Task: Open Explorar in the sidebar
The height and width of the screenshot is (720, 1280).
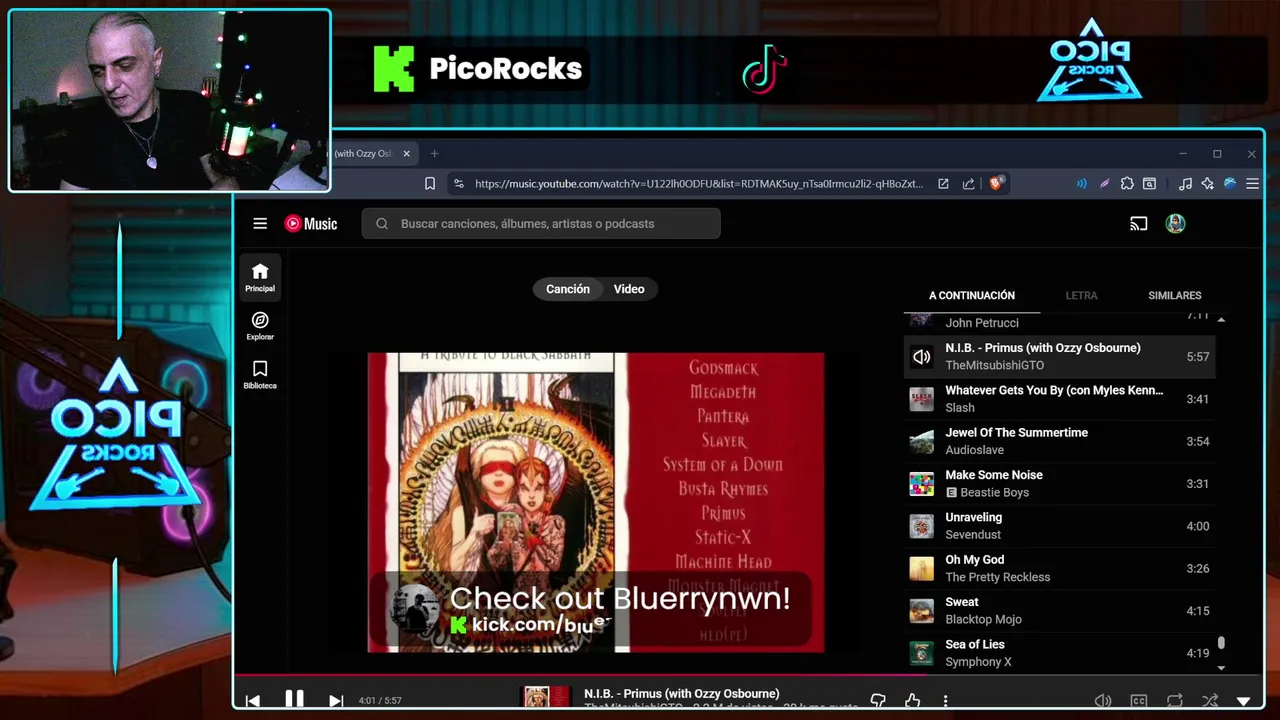Action: pyautogui.click(x=260, y=326)
